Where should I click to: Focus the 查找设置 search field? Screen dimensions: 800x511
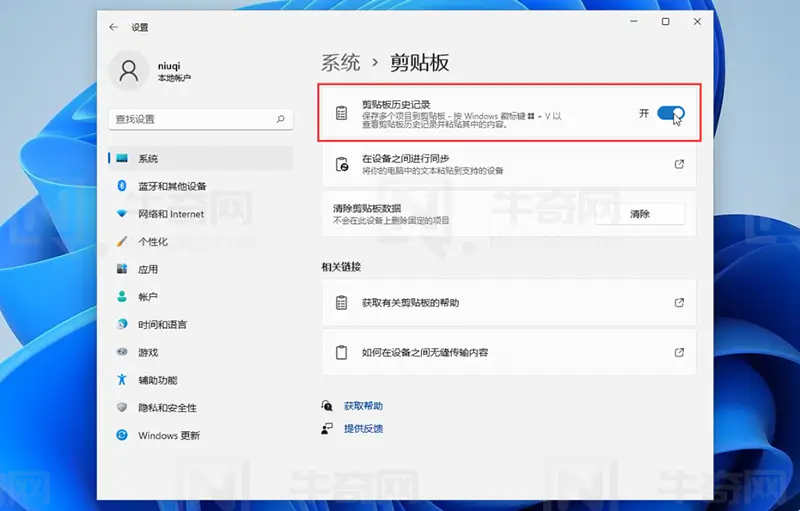[x=201, y=119]
